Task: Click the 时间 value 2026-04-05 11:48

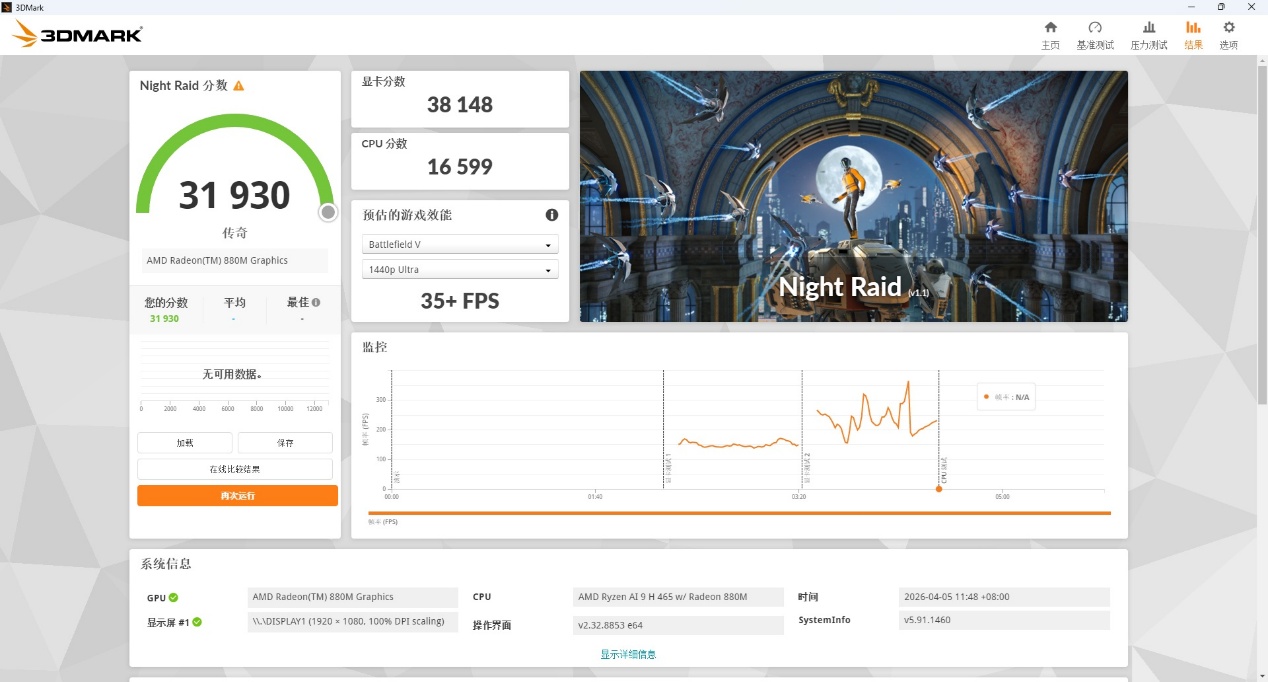Action: [1004, 597]
